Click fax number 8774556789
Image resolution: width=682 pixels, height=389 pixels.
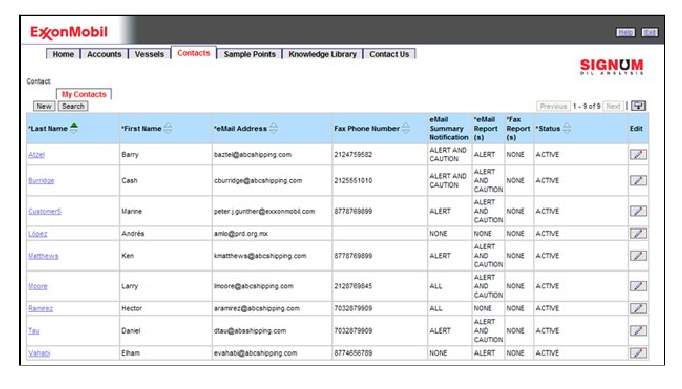pos(353,353)
